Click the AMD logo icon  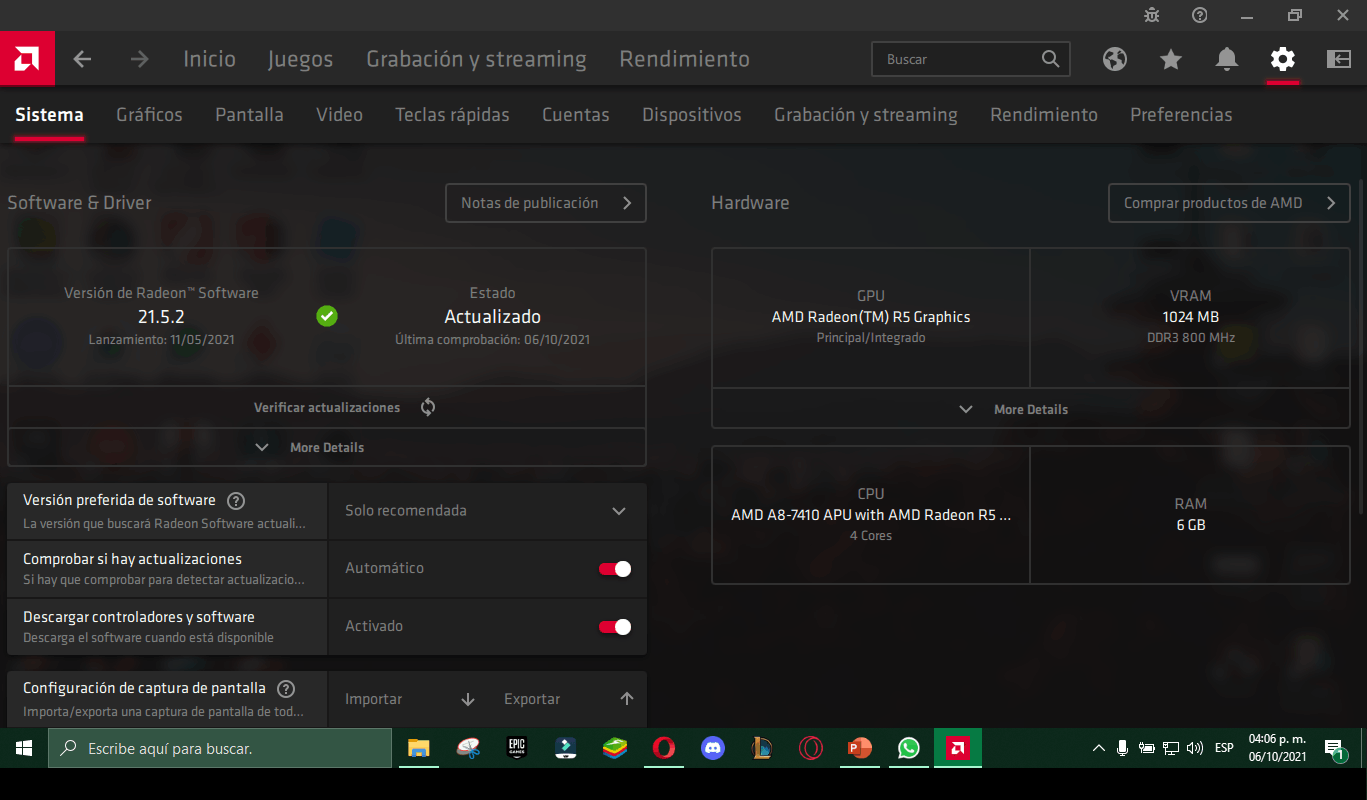click(x=27, y=59)
